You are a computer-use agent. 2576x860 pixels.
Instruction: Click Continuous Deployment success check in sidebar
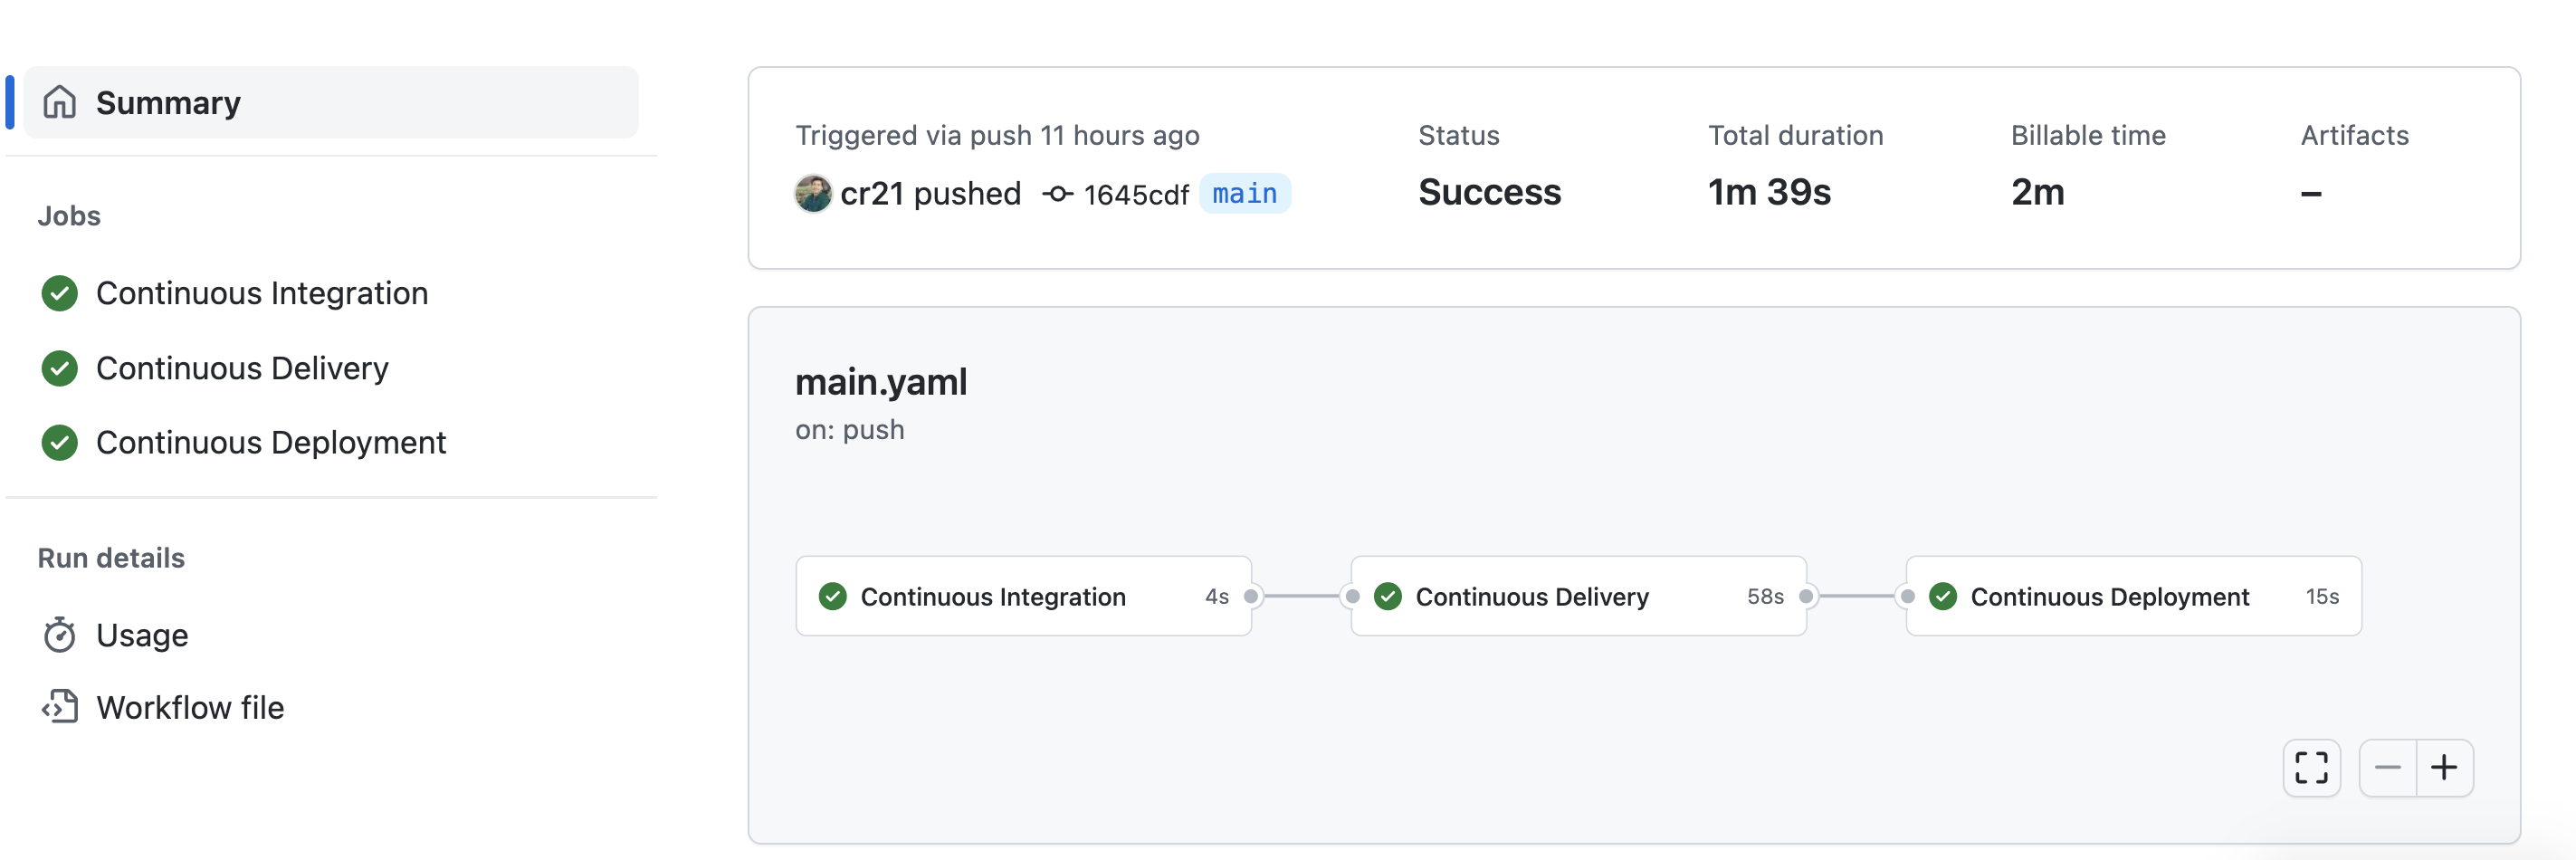(60, 442)
